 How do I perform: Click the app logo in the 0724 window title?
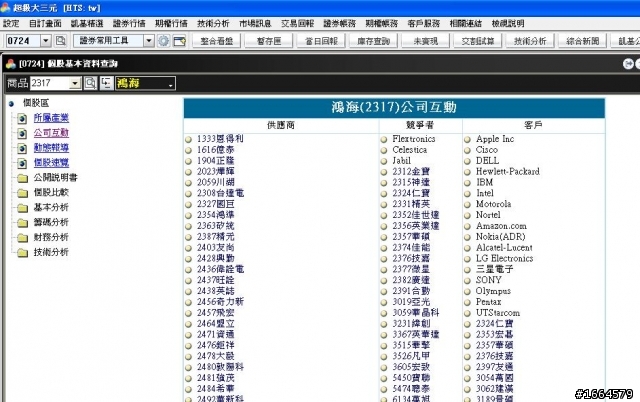click(x=11, y=64)
